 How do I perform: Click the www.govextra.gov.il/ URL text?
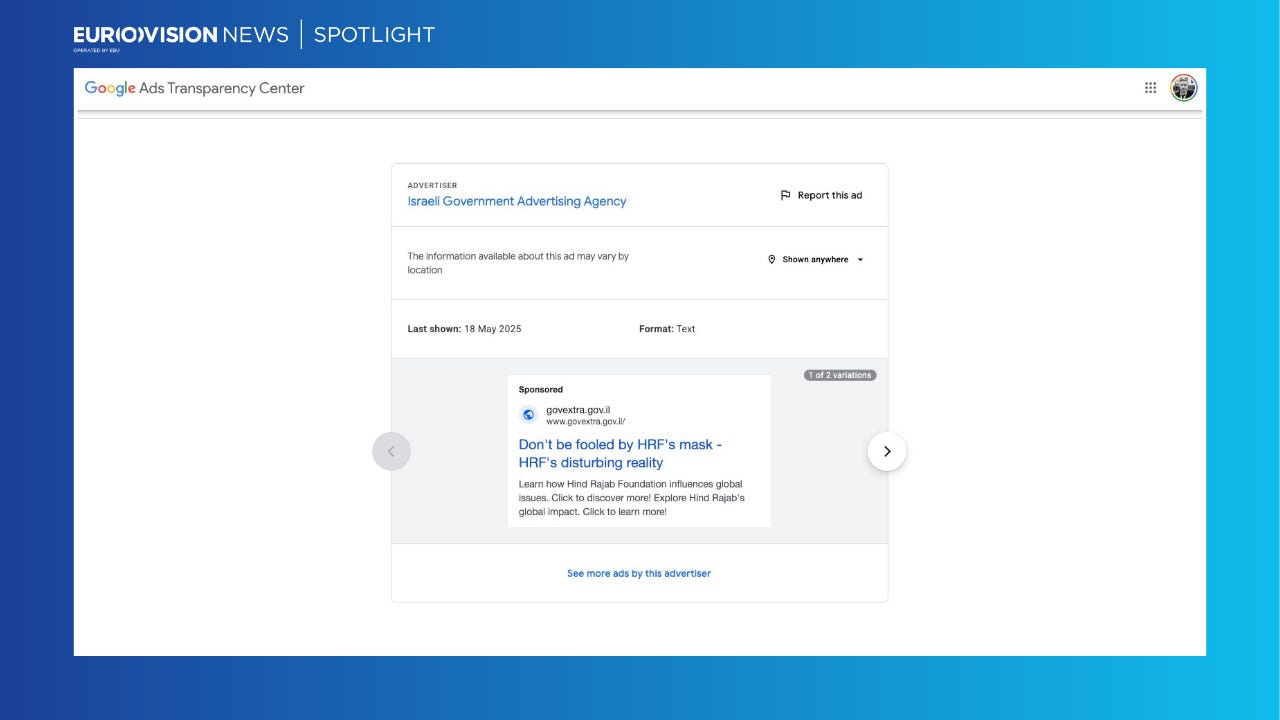[x=586, y=421]
